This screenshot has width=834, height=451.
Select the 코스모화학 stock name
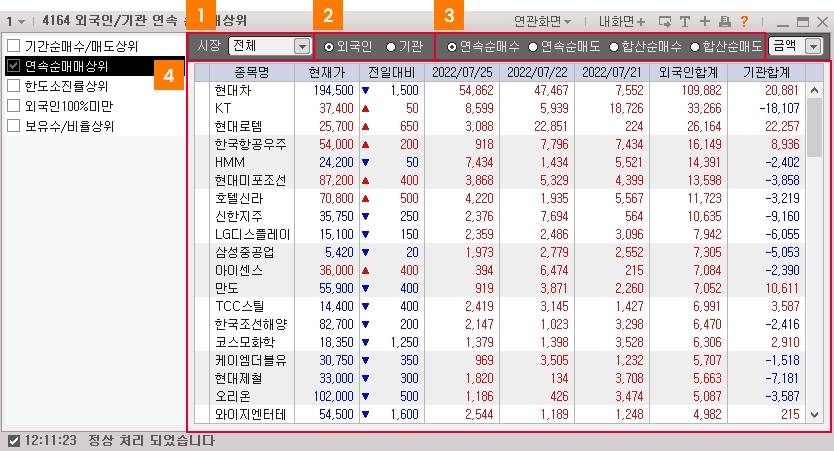(x=245, y=343)
